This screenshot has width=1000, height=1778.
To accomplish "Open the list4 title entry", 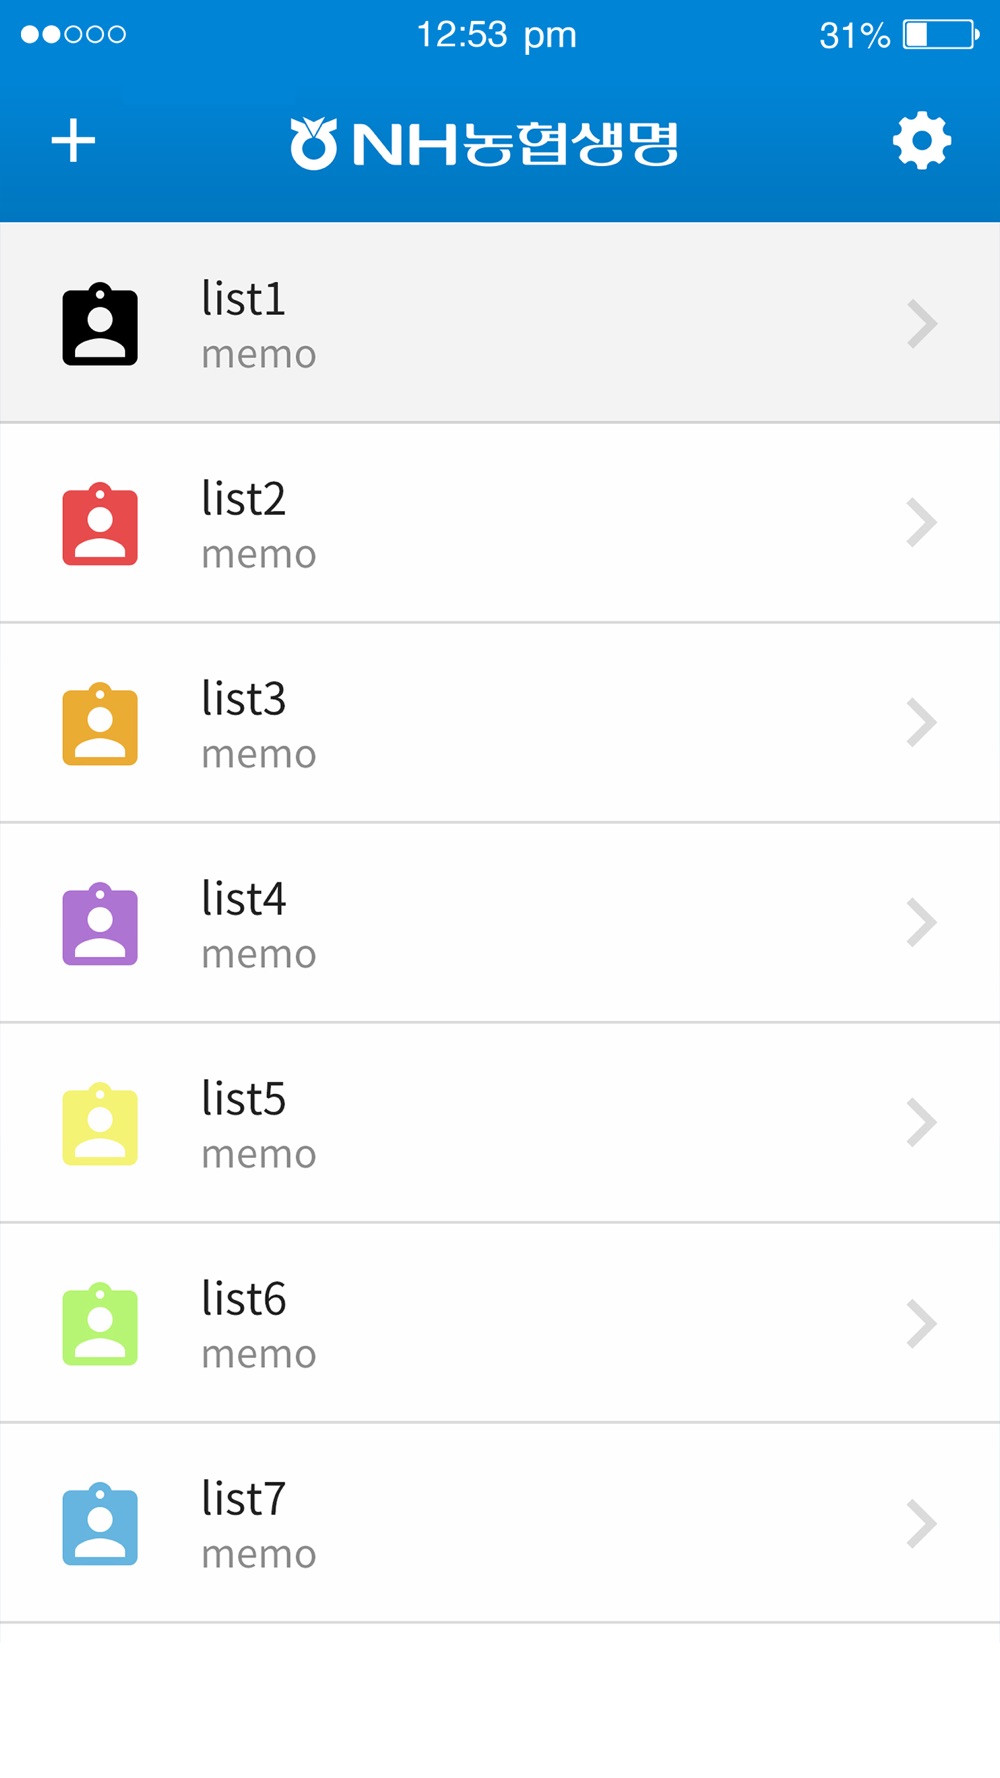I will [244, 899].
